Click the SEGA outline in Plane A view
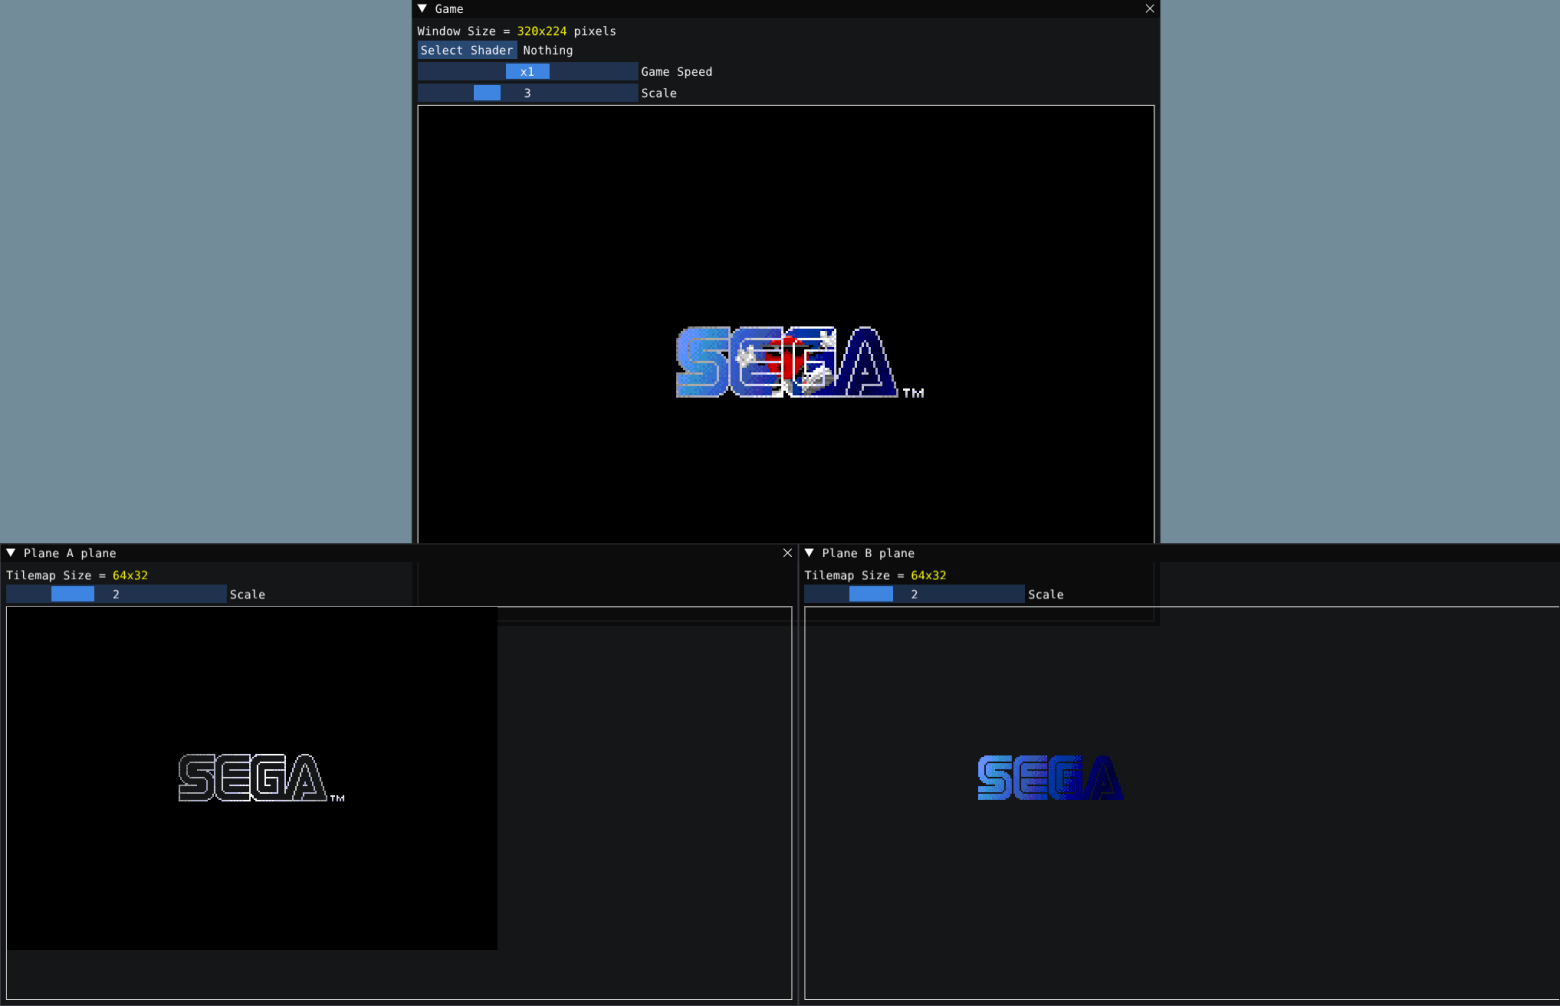The image size is (1560, 1006). pos(255,778)
